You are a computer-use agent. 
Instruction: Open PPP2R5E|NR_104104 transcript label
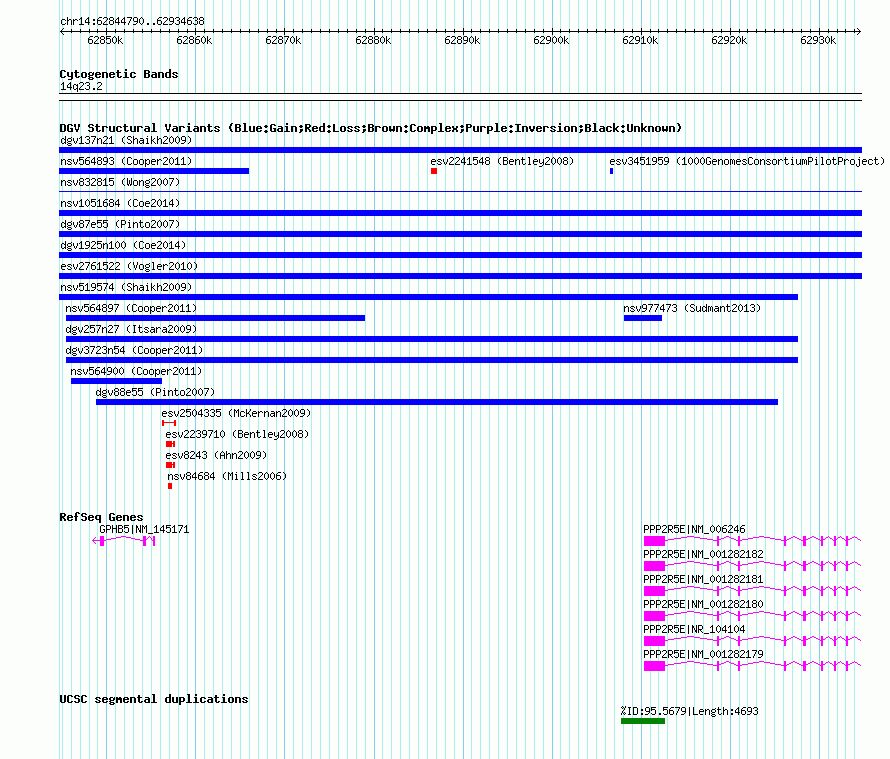click(x=694, y=629)
